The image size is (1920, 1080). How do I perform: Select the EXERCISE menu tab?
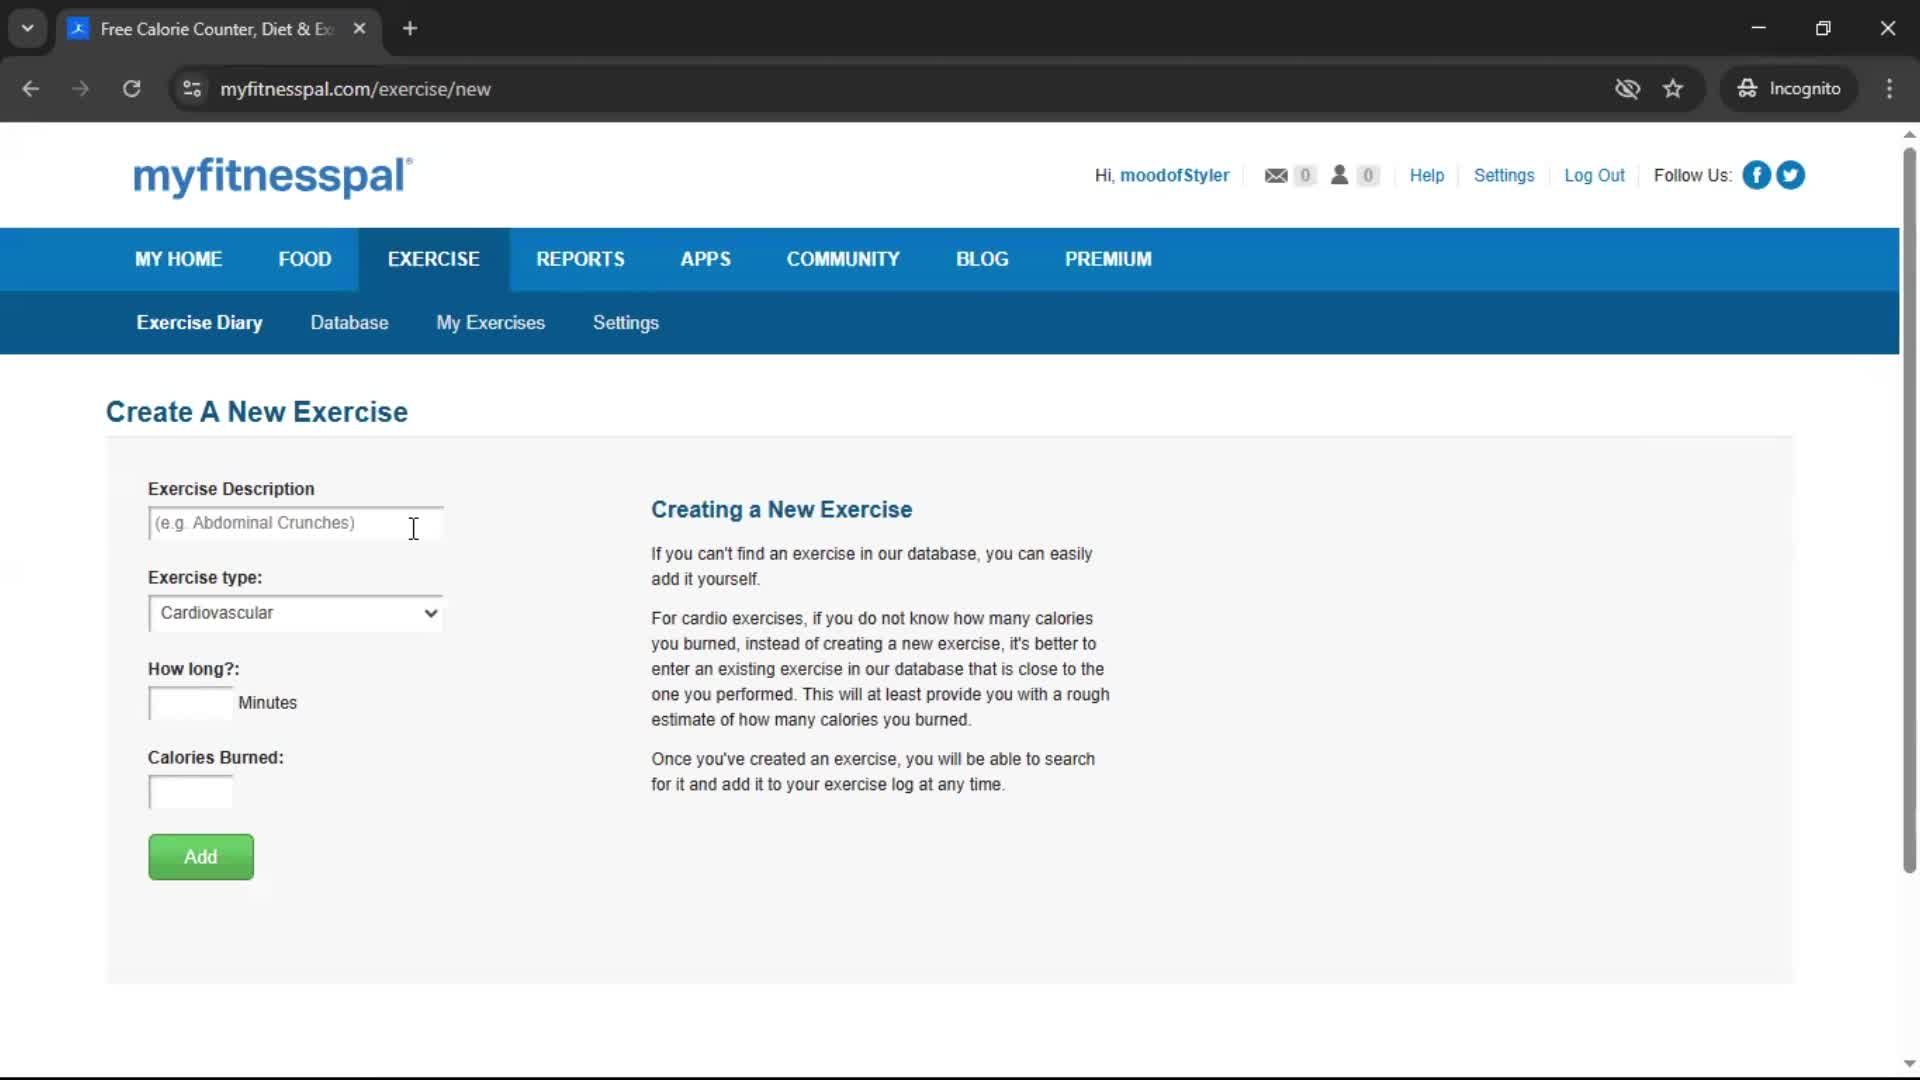pos(433,259)
